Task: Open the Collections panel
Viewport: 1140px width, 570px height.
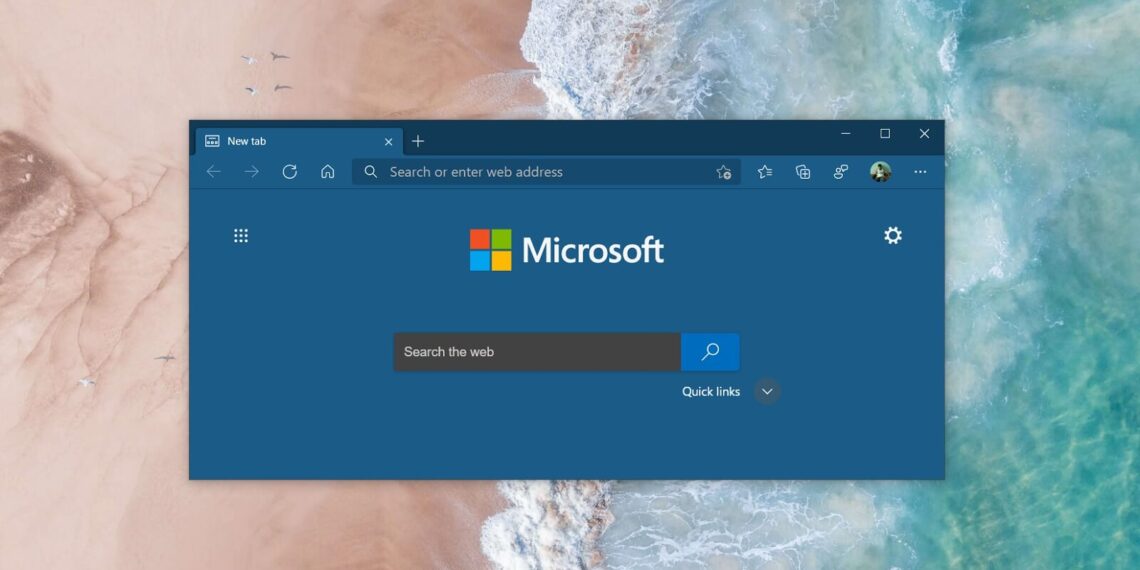Action: pos(803,172)
